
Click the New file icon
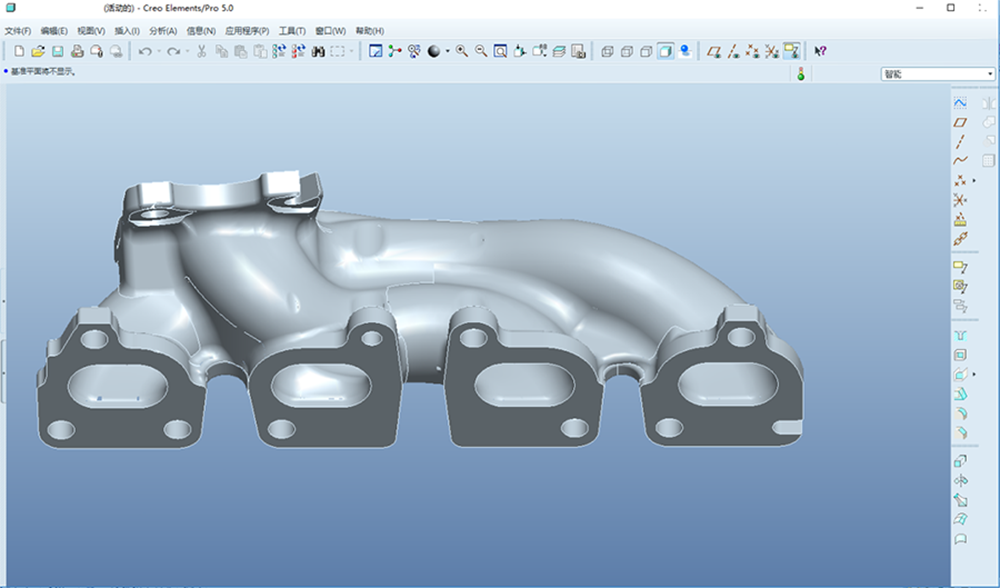(x=19, y=51)
